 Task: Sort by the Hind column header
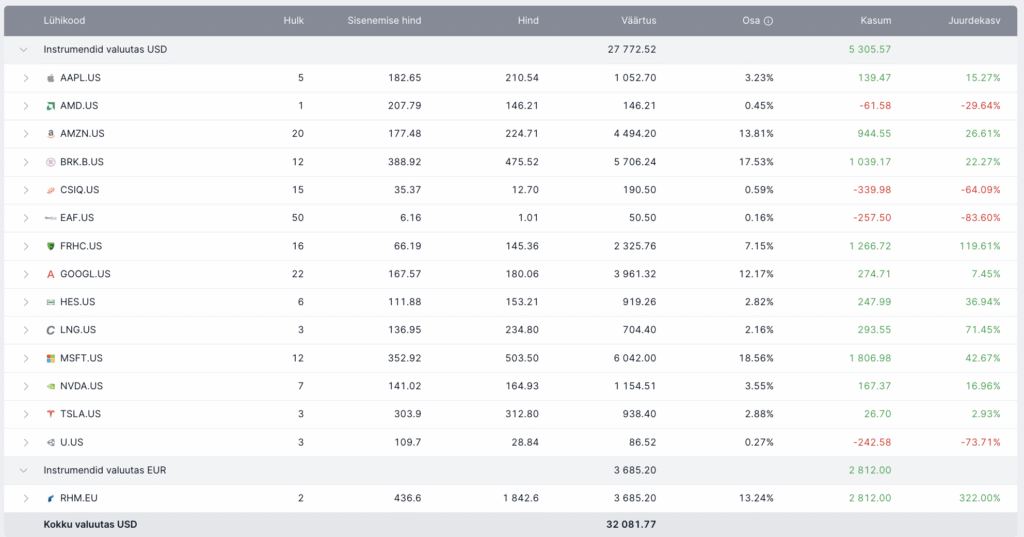(x=528, y=21)
